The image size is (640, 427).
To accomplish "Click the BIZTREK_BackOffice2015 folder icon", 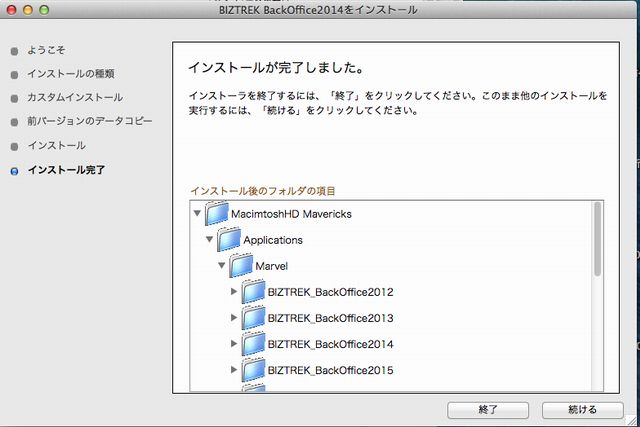I will coord(253,370).
